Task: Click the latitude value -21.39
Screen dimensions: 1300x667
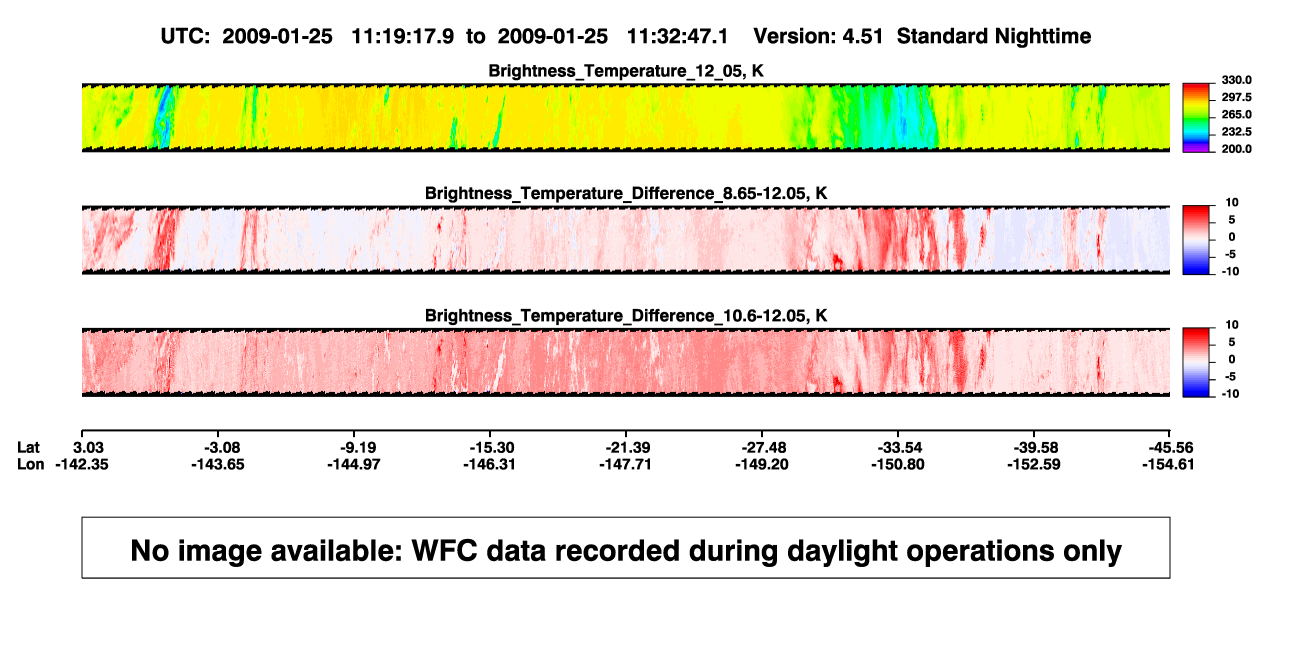Action: tap(626, 447)
